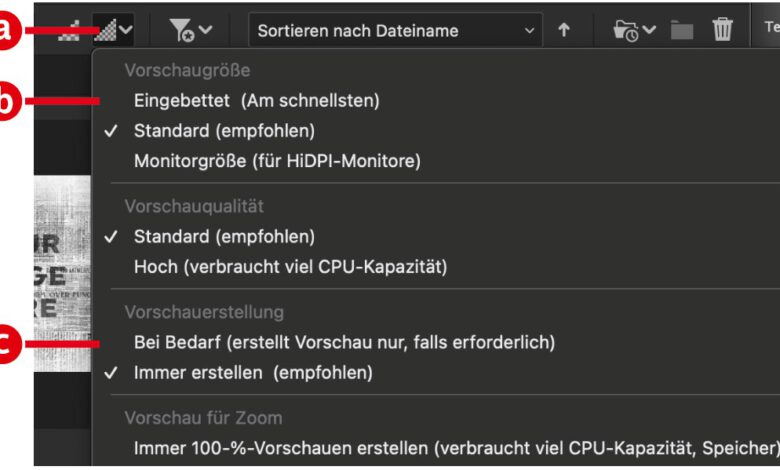The width and height of the screenshot is (780, 470).
Task: Choose Standard (empfohlen) under Vorschauqualität
Action: [x=224, y=237]
